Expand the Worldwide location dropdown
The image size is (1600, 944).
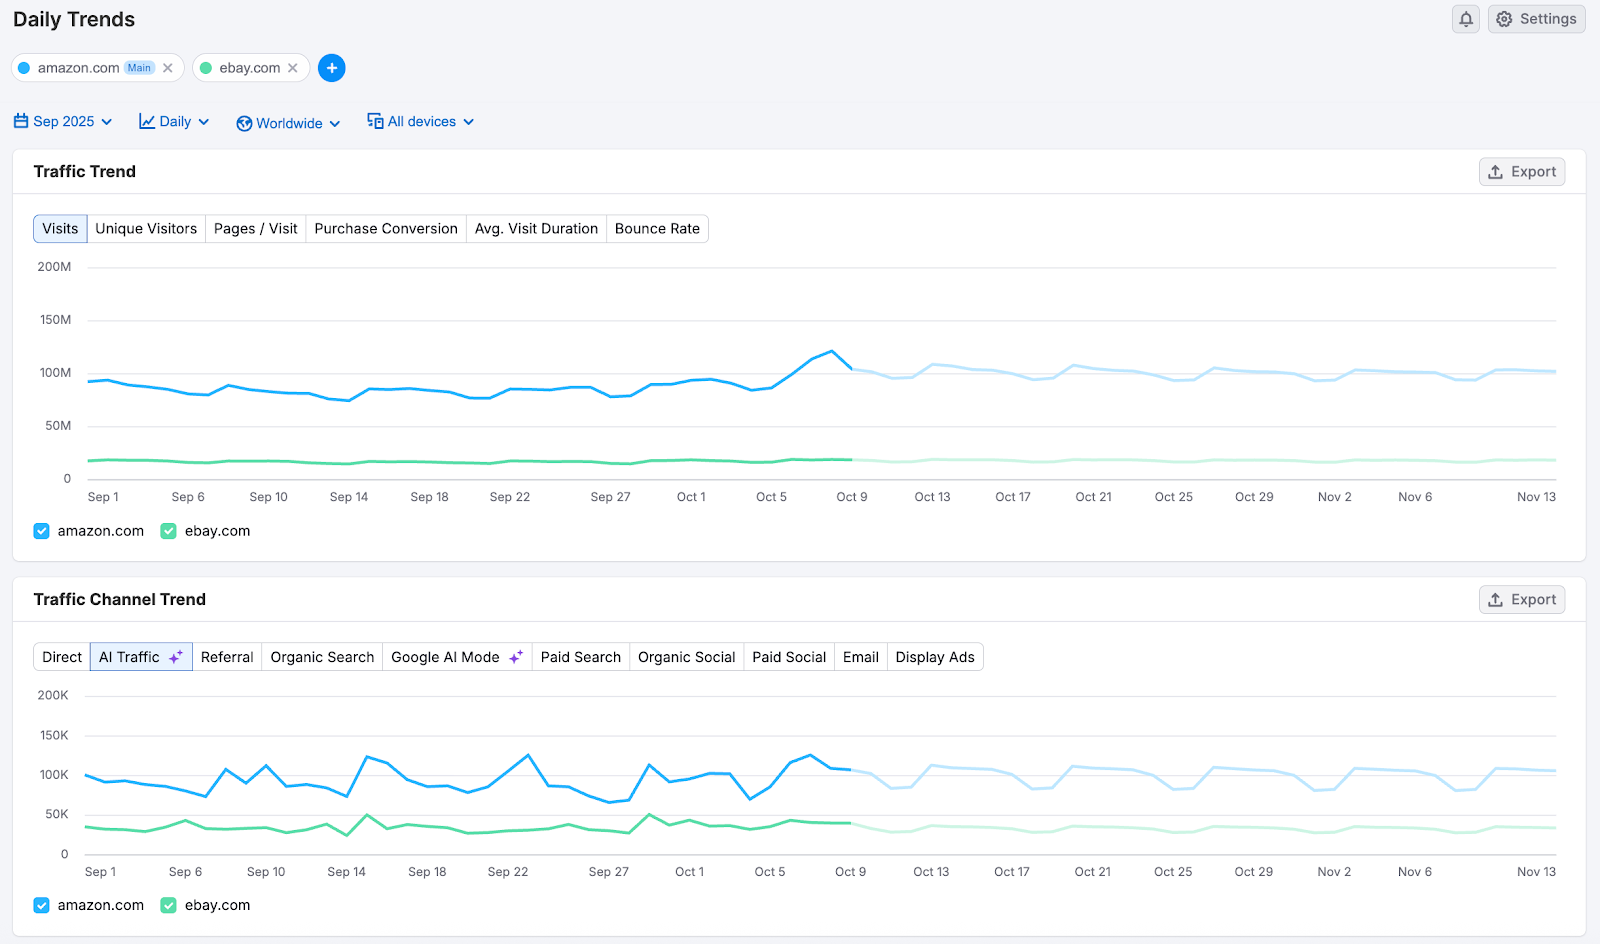tap(287, 122)
